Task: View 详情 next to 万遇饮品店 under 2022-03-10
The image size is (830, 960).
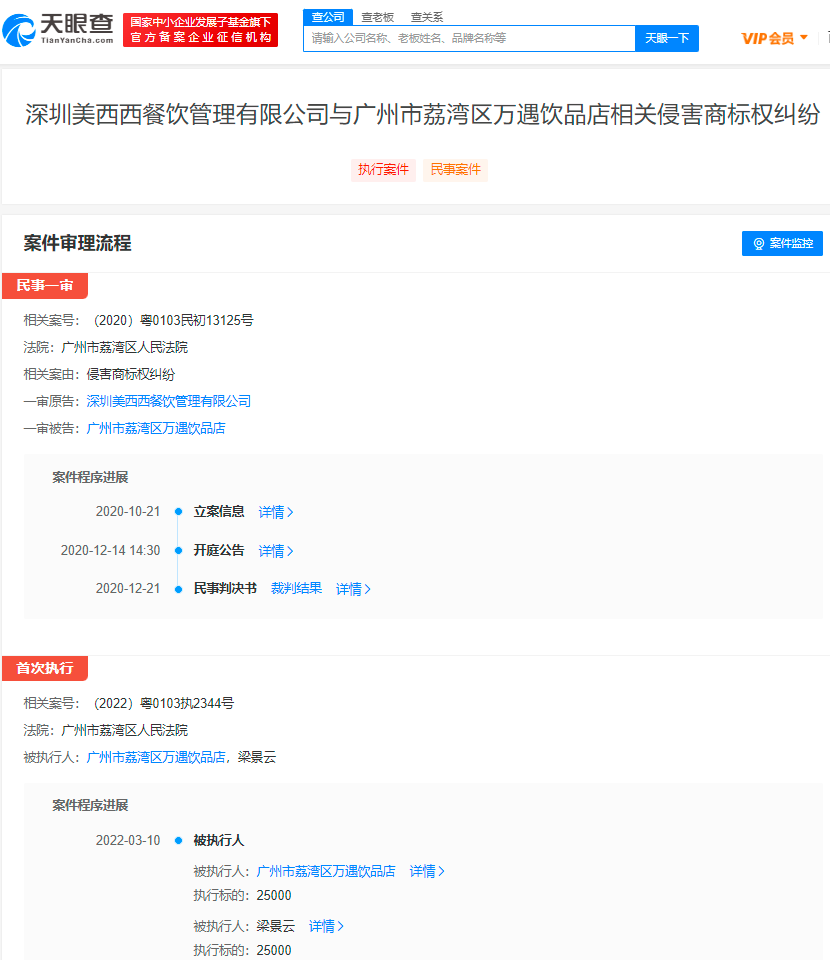Action: (x=427, y=871)
